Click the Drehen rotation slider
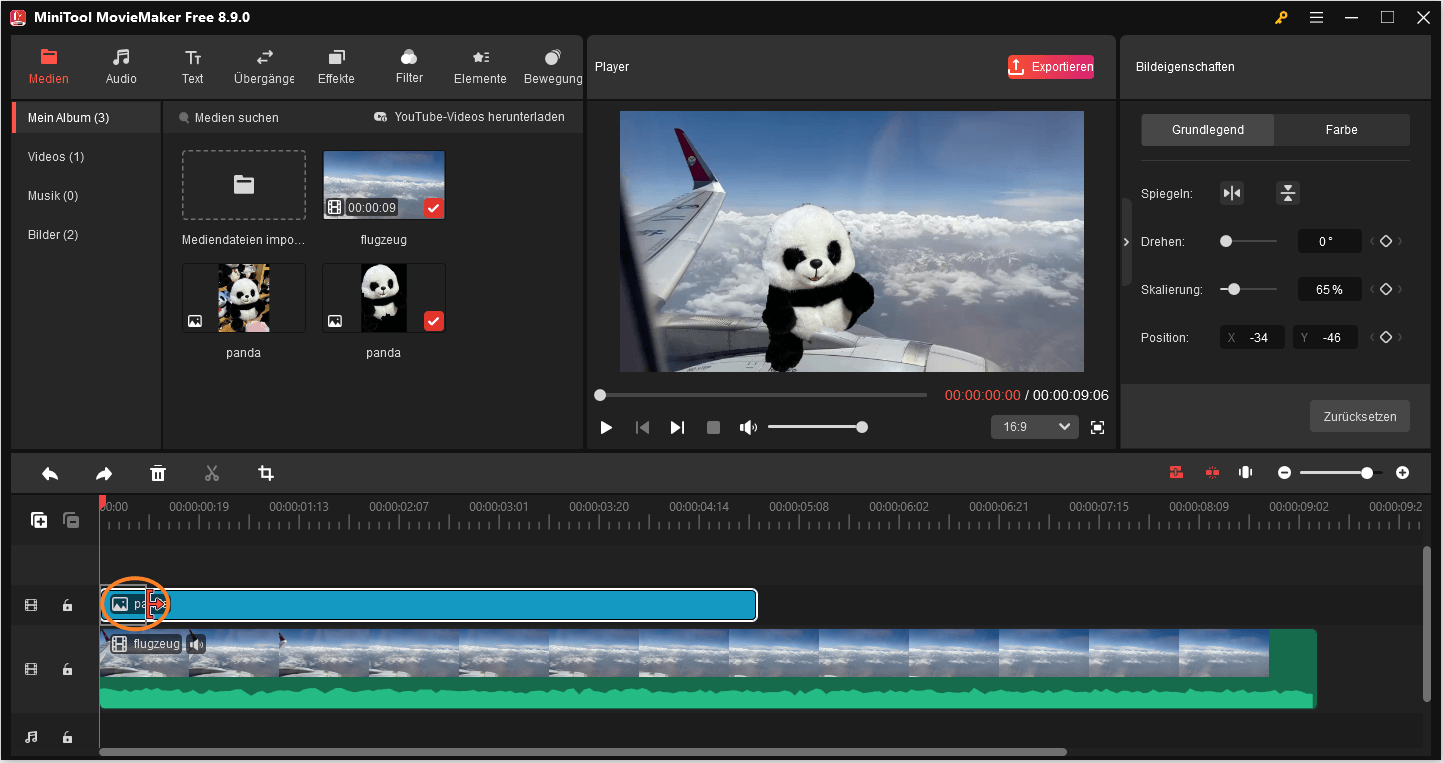This screenshot has width=1443, height=763. (x=1249, y=241)
